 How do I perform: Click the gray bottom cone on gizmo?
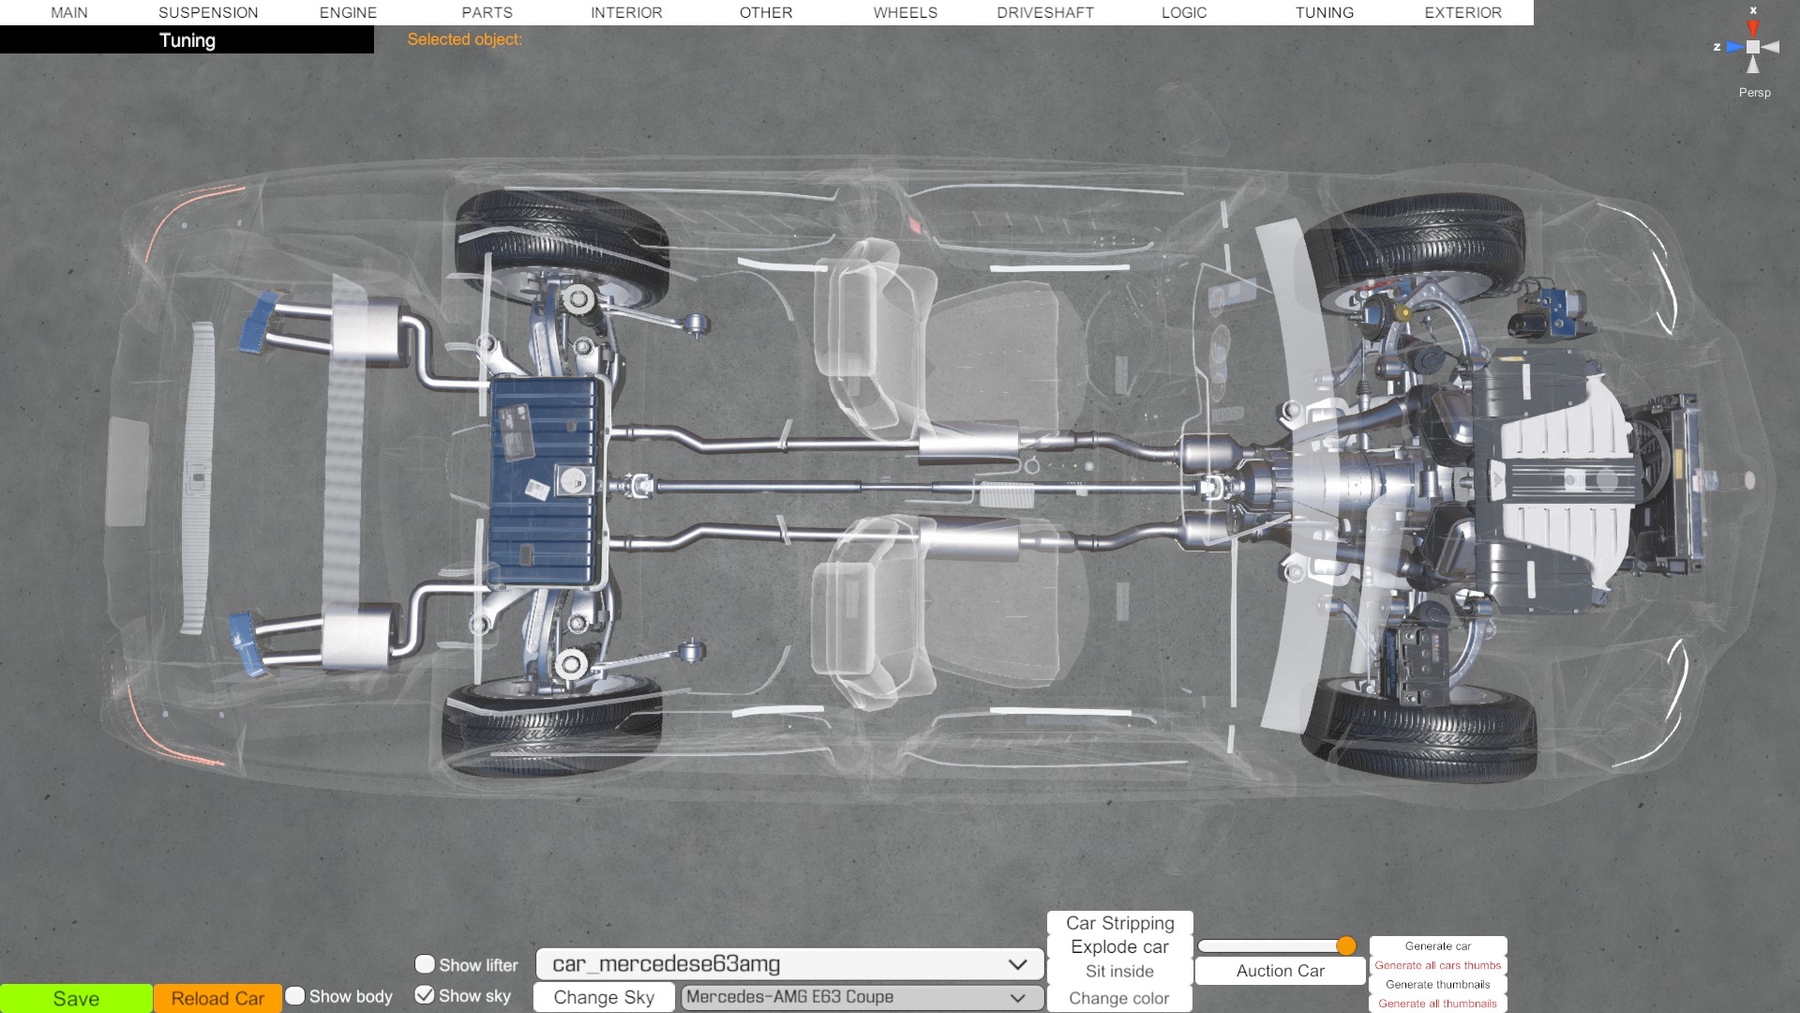1753,65
